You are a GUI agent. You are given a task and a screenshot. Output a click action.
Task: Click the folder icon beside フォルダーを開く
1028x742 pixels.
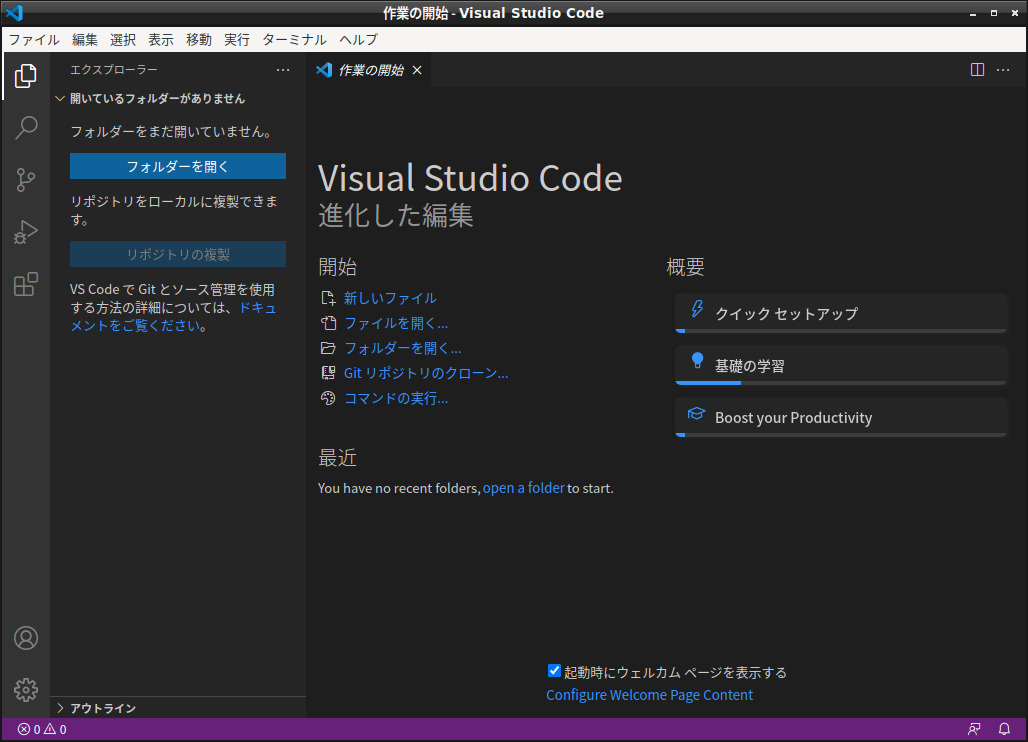[328, 348]
